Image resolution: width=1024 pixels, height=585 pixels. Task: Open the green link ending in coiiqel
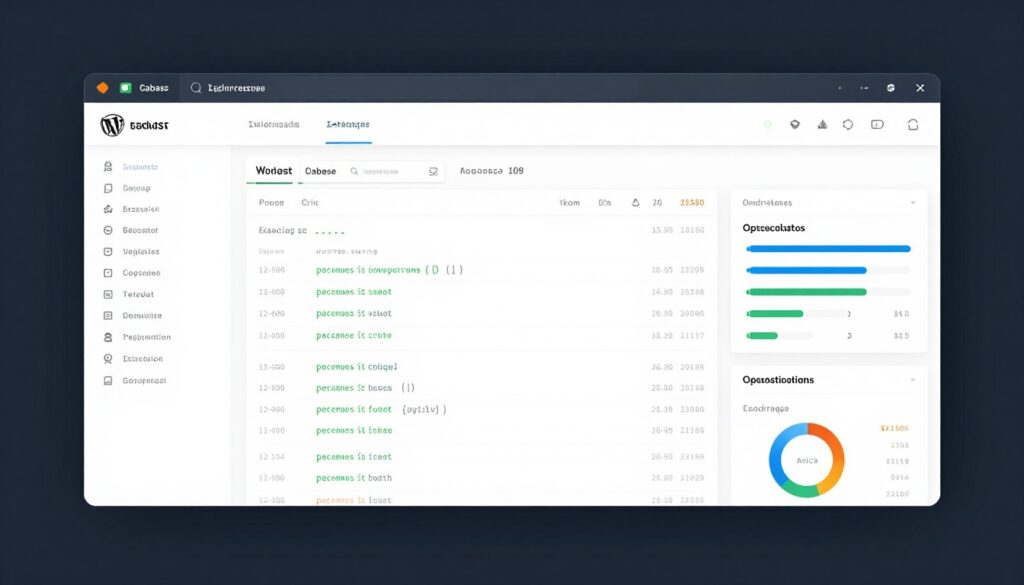(x=357, y=367)
